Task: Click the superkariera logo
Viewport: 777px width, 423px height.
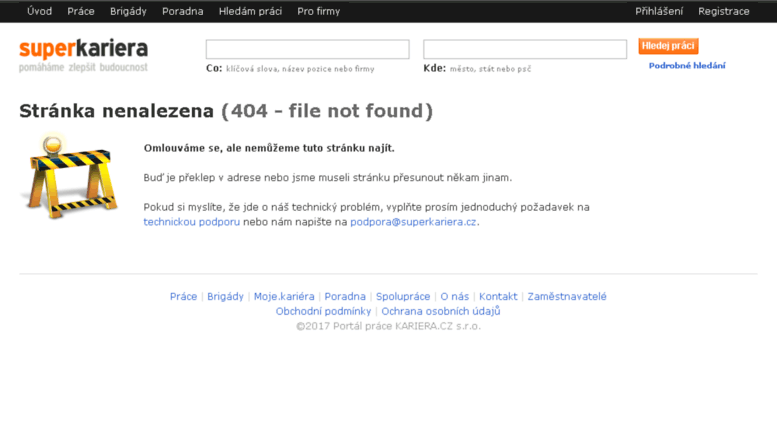Action: [x=83, y=55]
